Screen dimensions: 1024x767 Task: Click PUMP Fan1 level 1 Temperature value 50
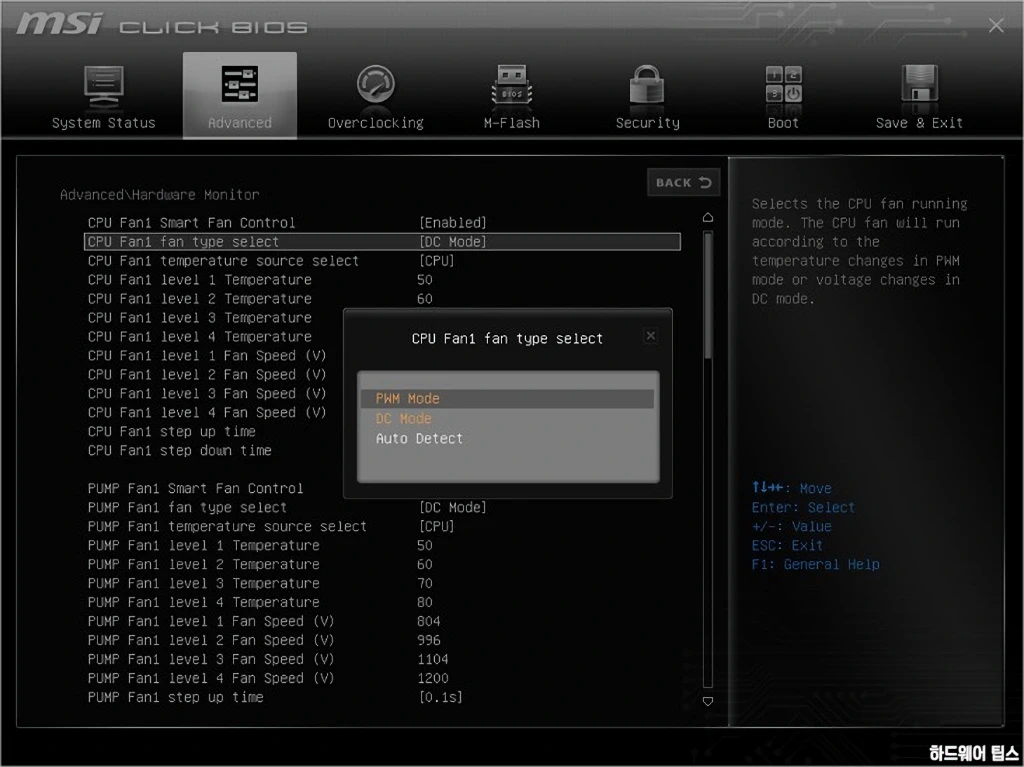point(424,545)
